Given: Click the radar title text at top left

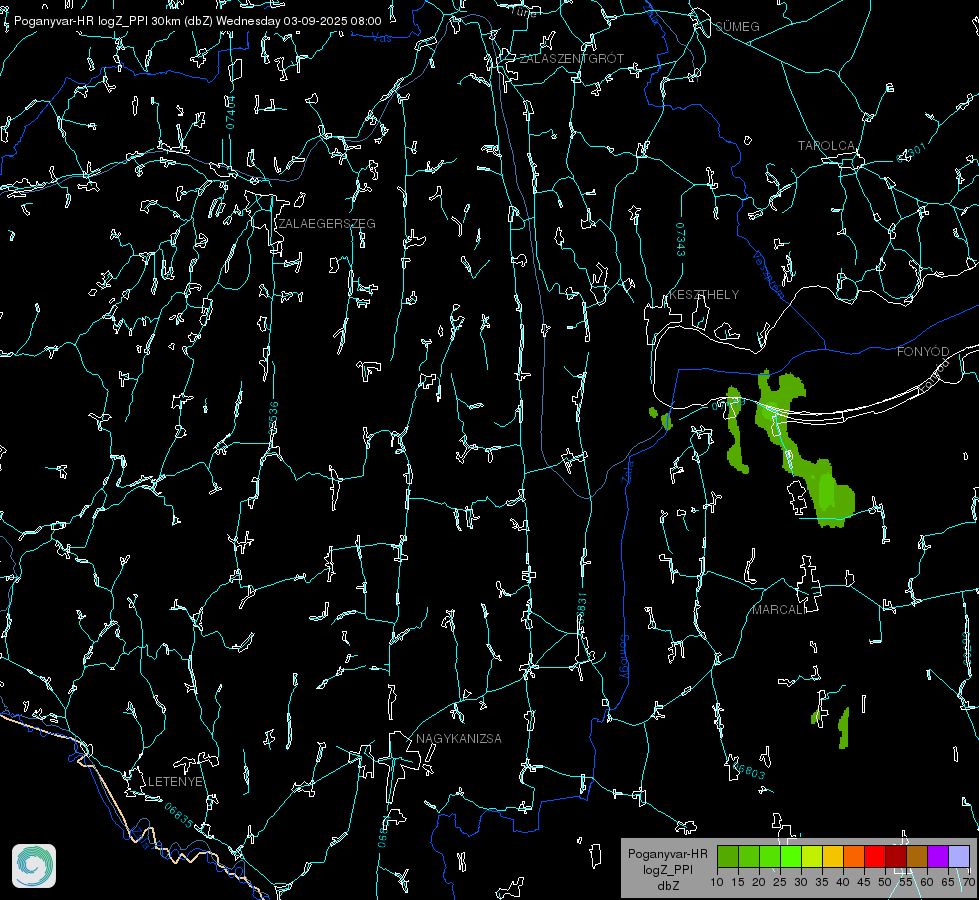Looking at the screenshot, I should pos(197,21).
